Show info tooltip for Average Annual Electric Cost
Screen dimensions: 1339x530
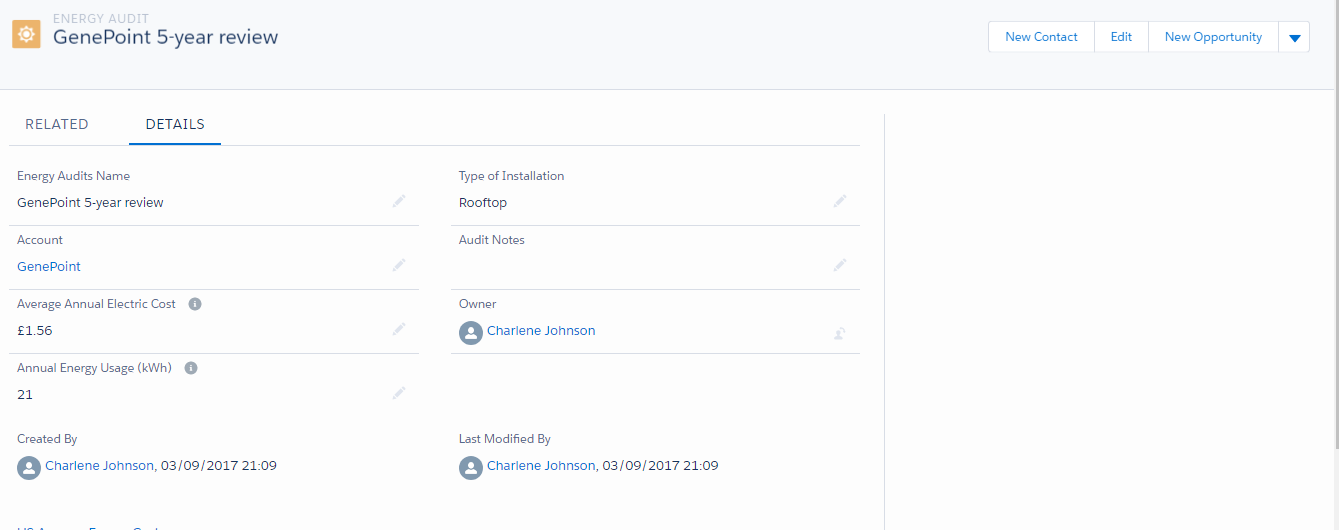pos(195,304)
